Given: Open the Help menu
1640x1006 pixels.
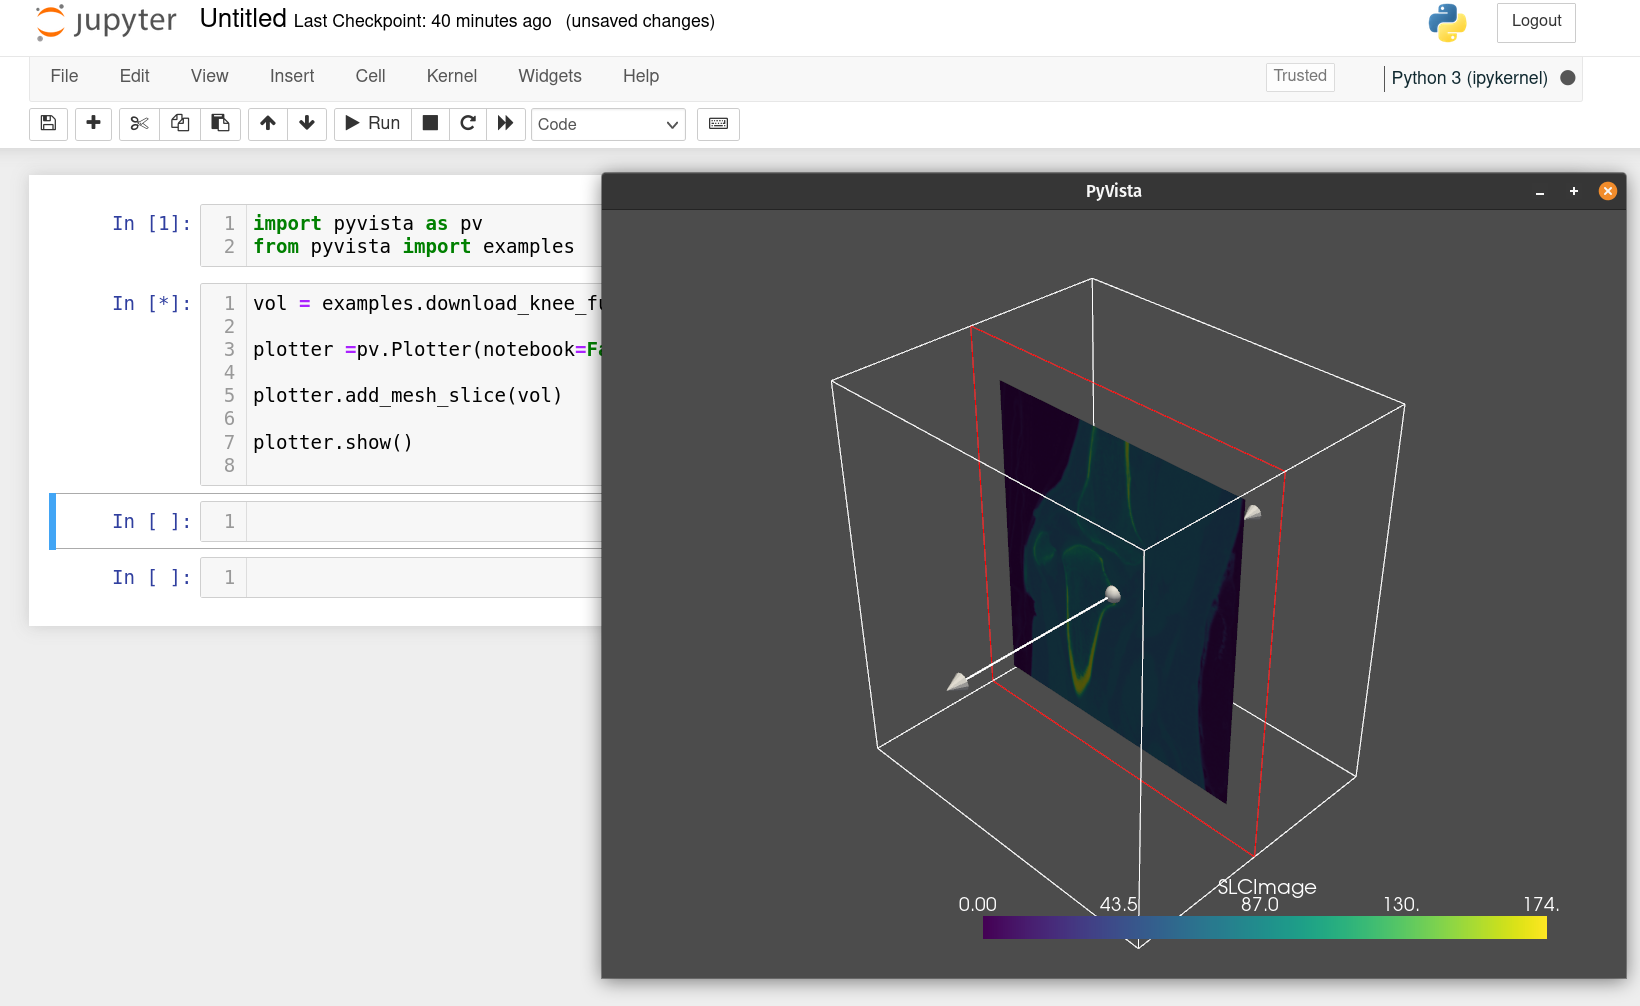Looking at the screenshot, I should (x=640, y=76).
